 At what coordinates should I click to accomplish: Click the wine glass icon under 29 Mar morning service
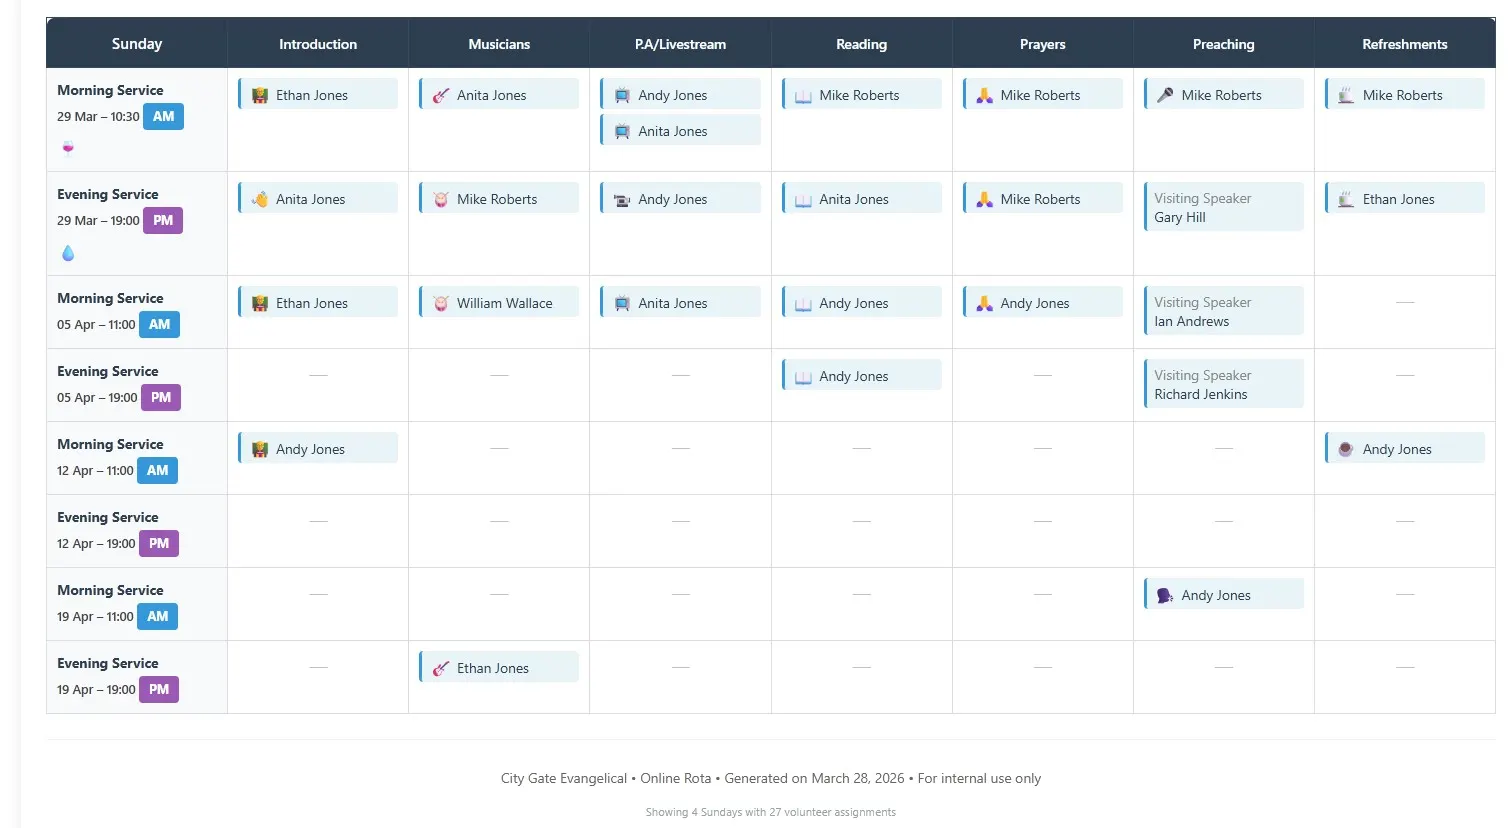click(x=68, y=148)
